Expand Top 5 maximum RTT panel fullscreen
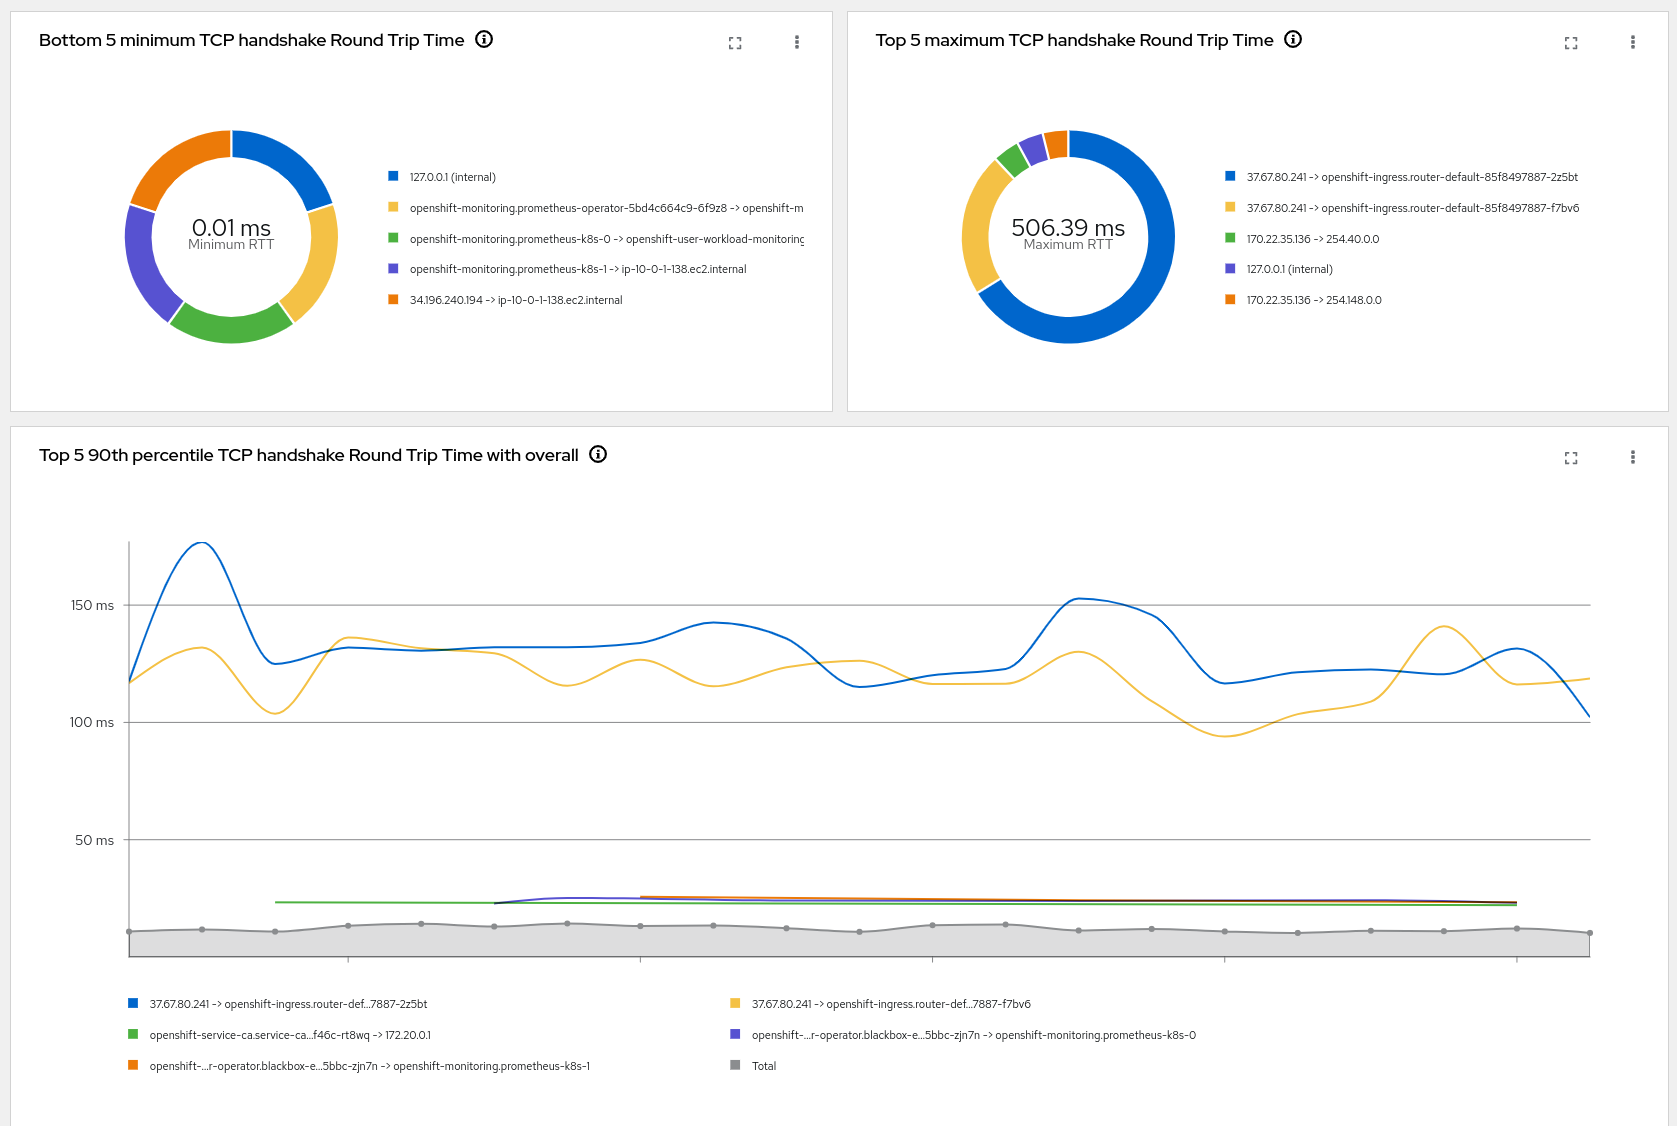 [x=1571, y=43]
